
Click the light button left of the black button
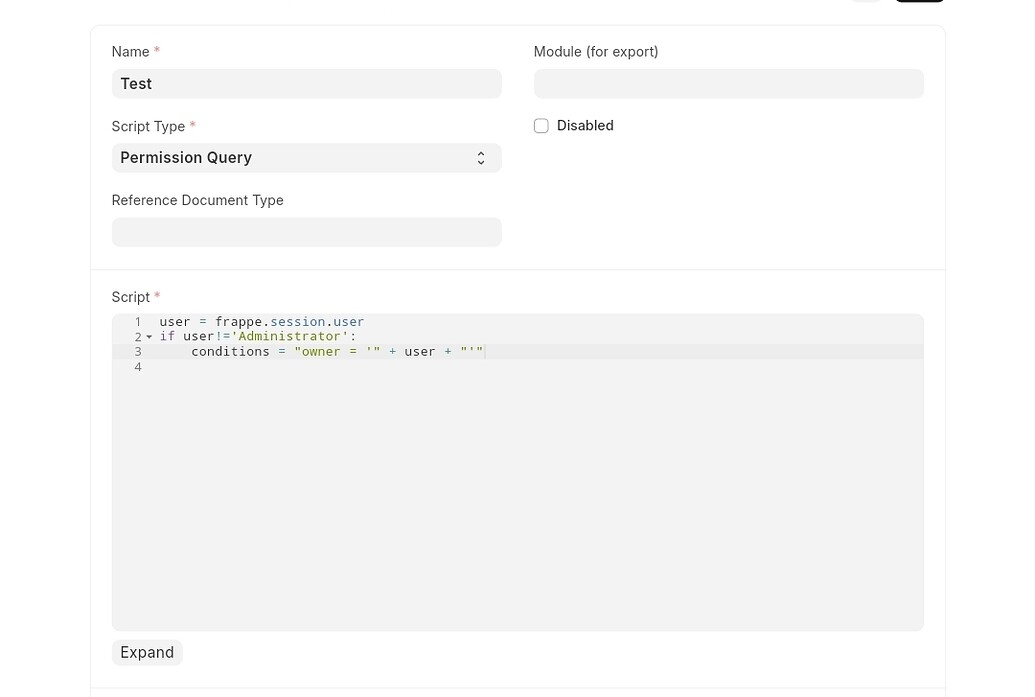866,3
